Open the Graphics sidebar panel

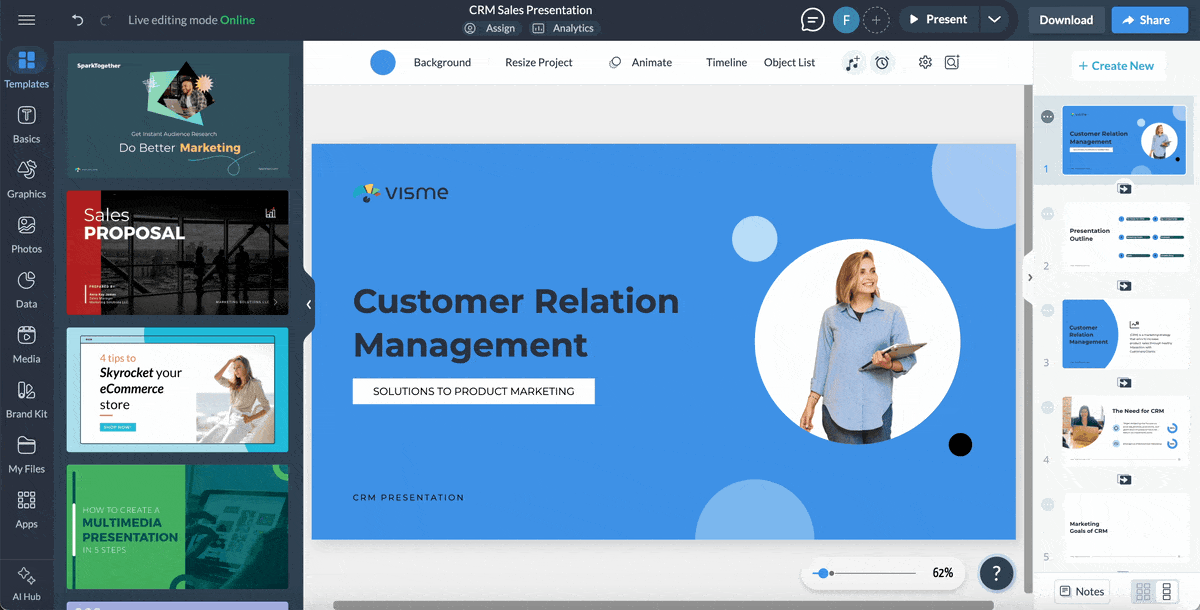pyautogui.click(x=27, y=179)
